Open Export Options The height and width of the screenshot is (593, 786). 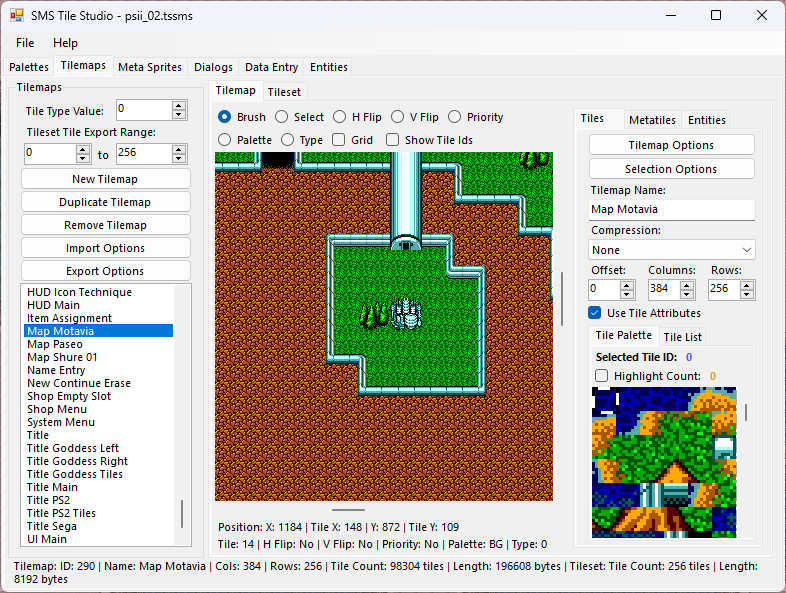pyautogui.click(x=105, y=271)
